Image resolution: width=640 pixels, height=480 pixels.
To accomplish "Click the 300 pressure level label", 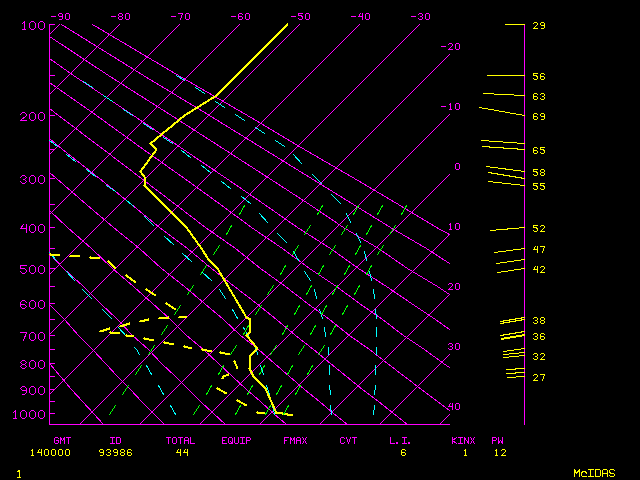I will click(x=33, y=180).
